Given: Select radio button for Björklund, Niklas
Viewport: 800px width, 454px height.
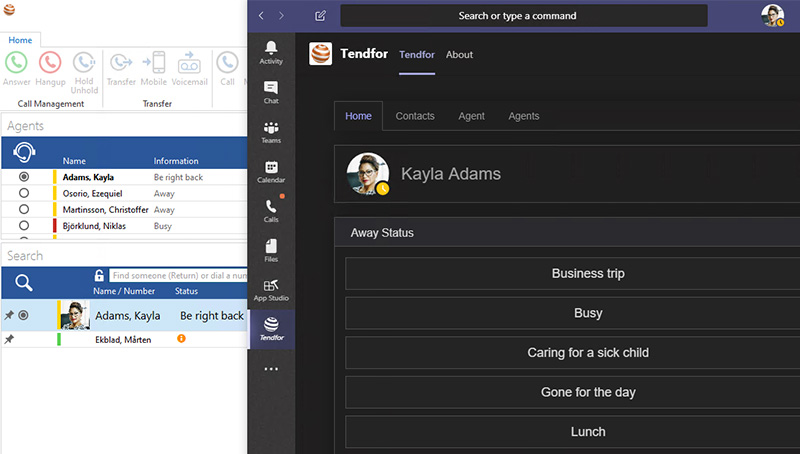Looking at the screenshot, I should click(24, 225).
